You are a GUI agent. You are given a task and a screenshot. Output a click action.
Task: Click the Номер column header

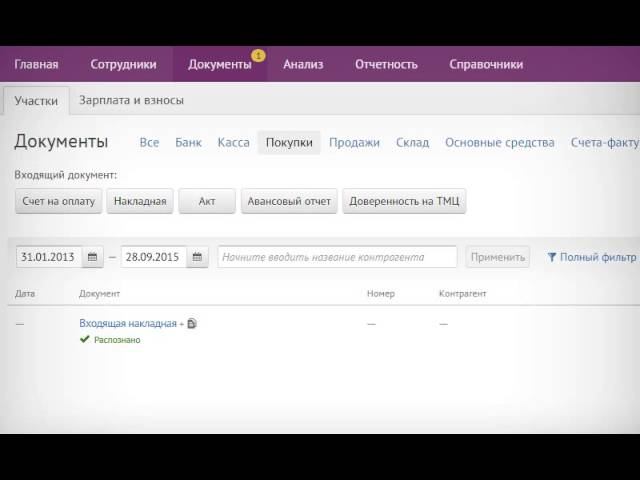[381, 293]
